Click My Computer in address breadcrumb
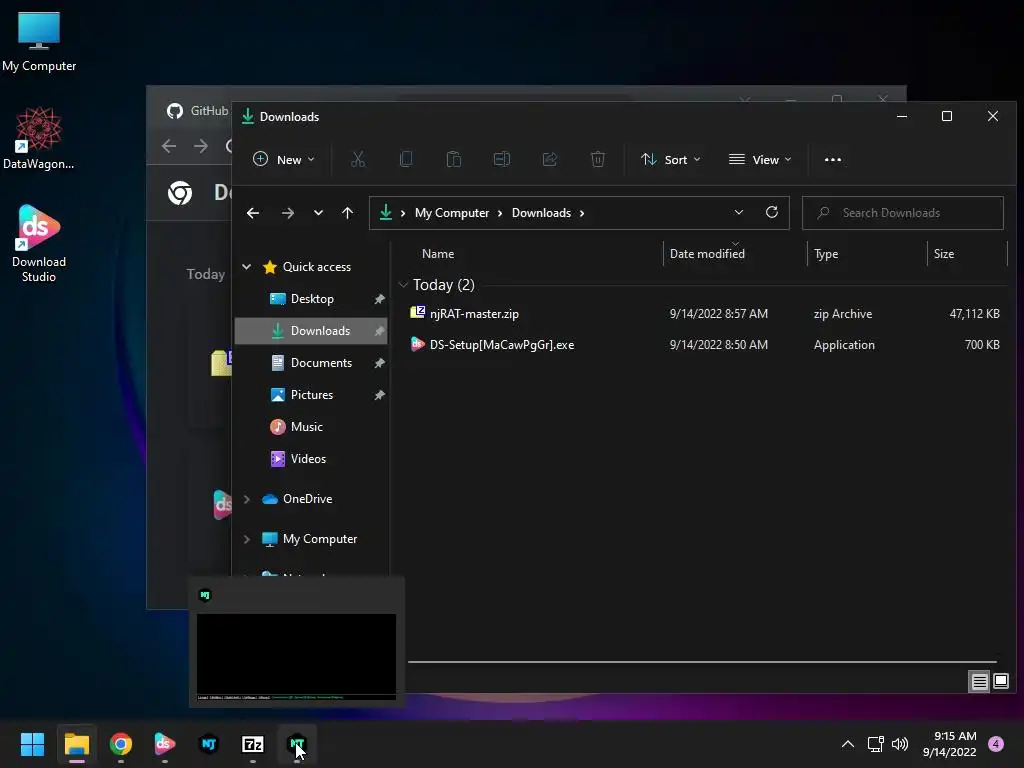The image size is (1024, 768). pyautogui.click(x=452, y=213)
